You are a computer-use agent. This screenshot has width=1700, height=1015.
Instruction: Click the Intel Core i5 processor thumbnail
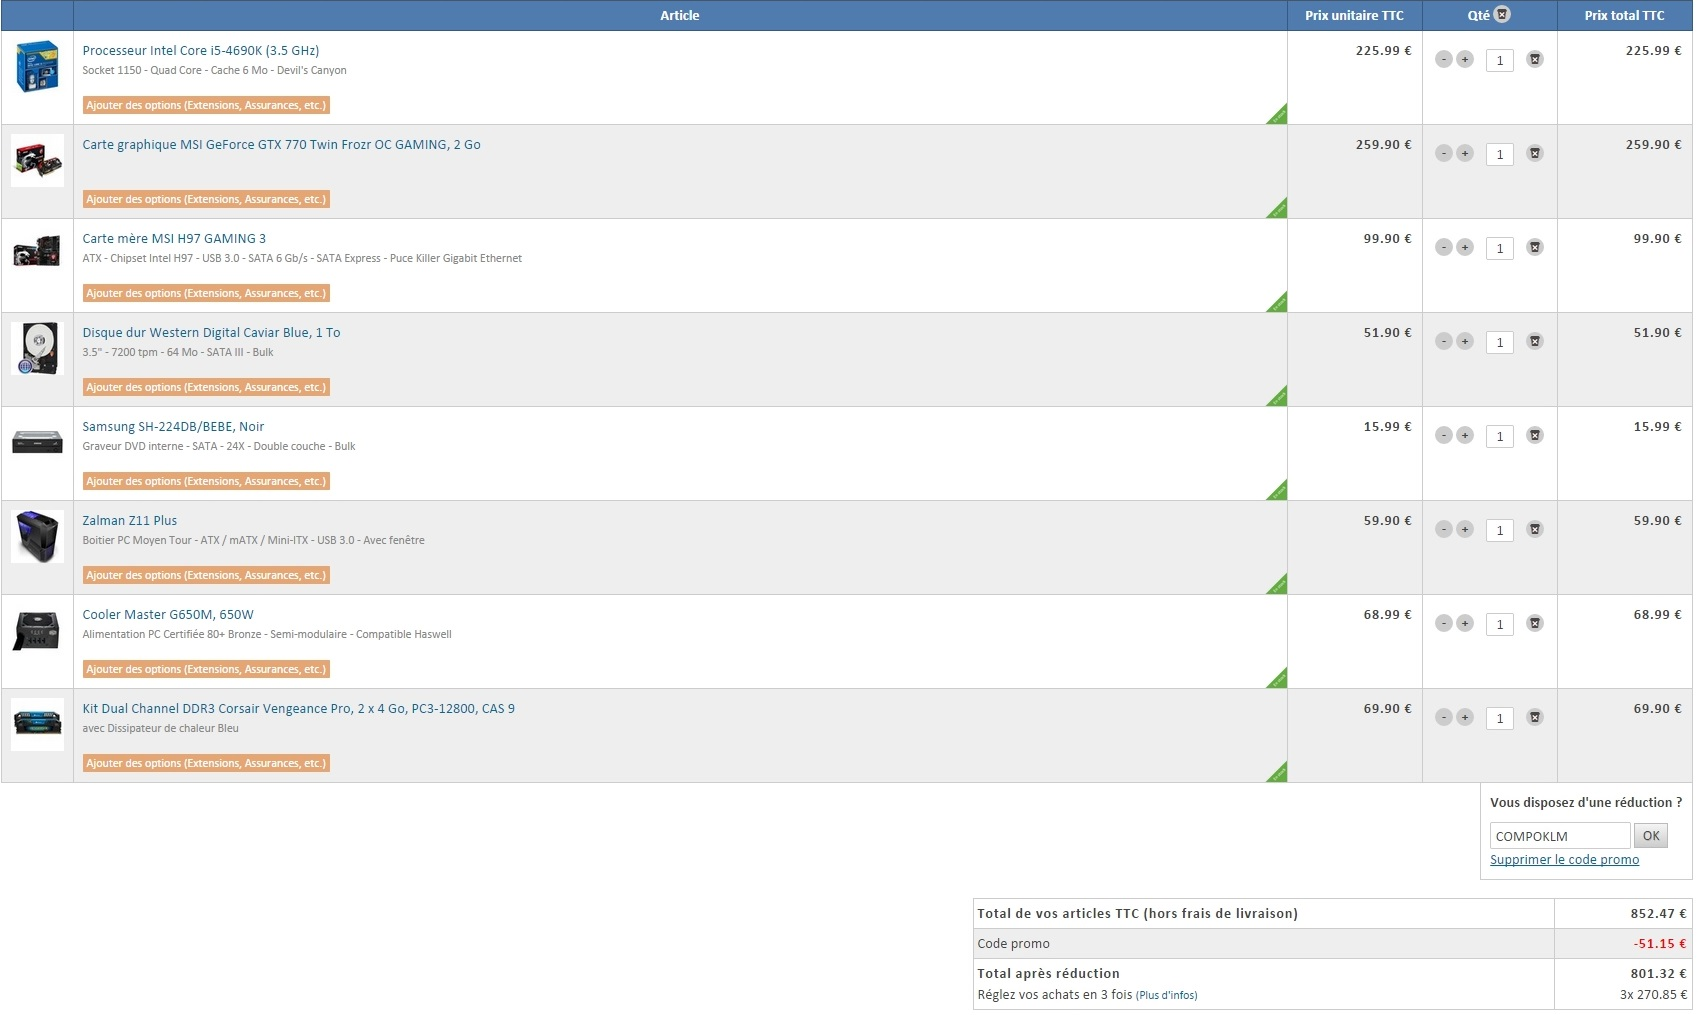click(x=37, y=66)
